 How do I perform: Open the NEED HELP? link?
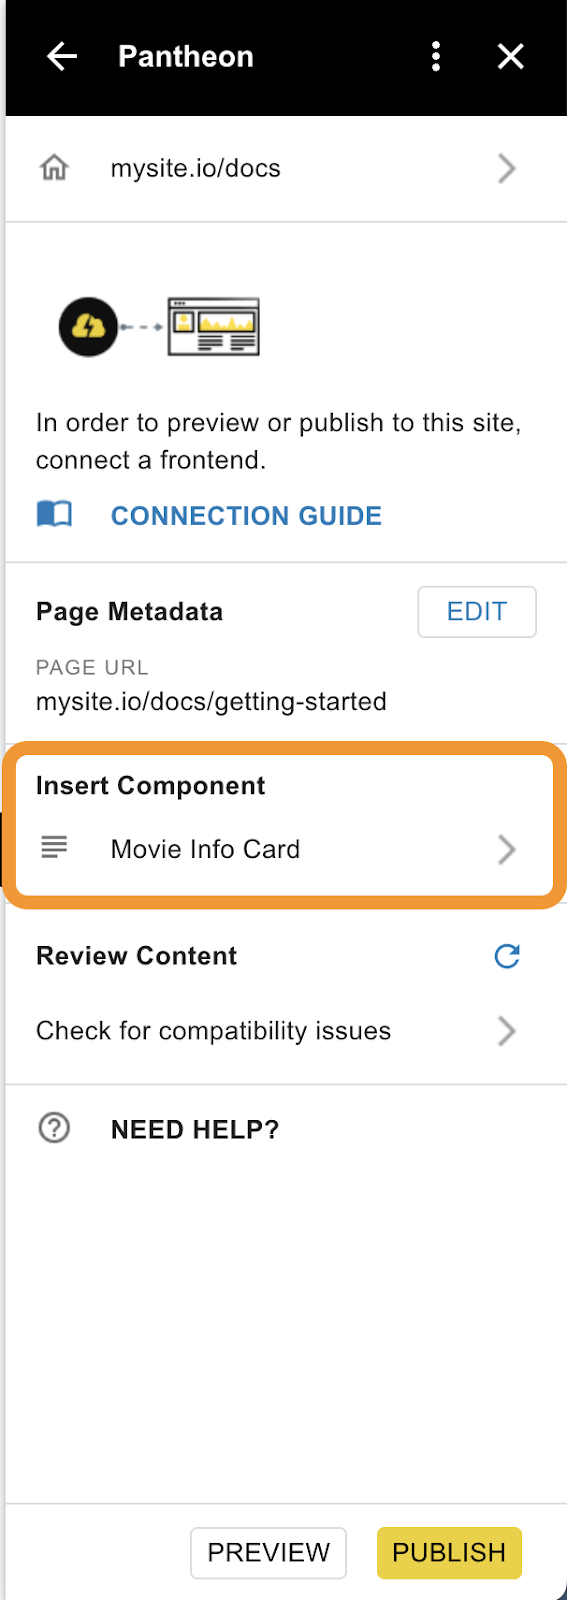tap(195, 1130)
